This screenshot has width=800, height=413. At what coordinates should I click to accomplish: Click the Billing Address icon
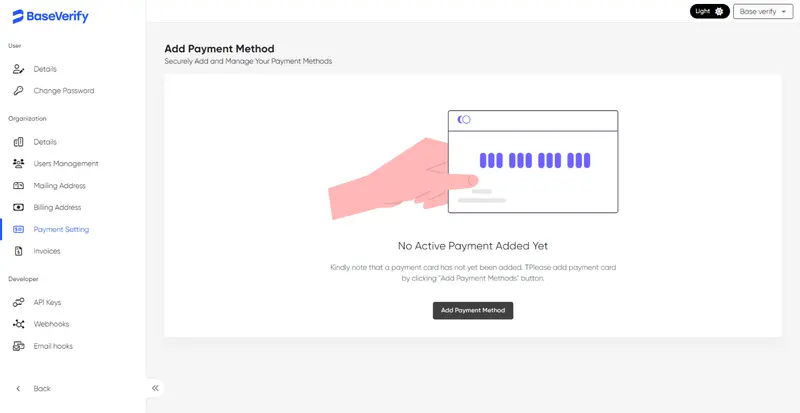pyautogui.click(x=18, y=208)
